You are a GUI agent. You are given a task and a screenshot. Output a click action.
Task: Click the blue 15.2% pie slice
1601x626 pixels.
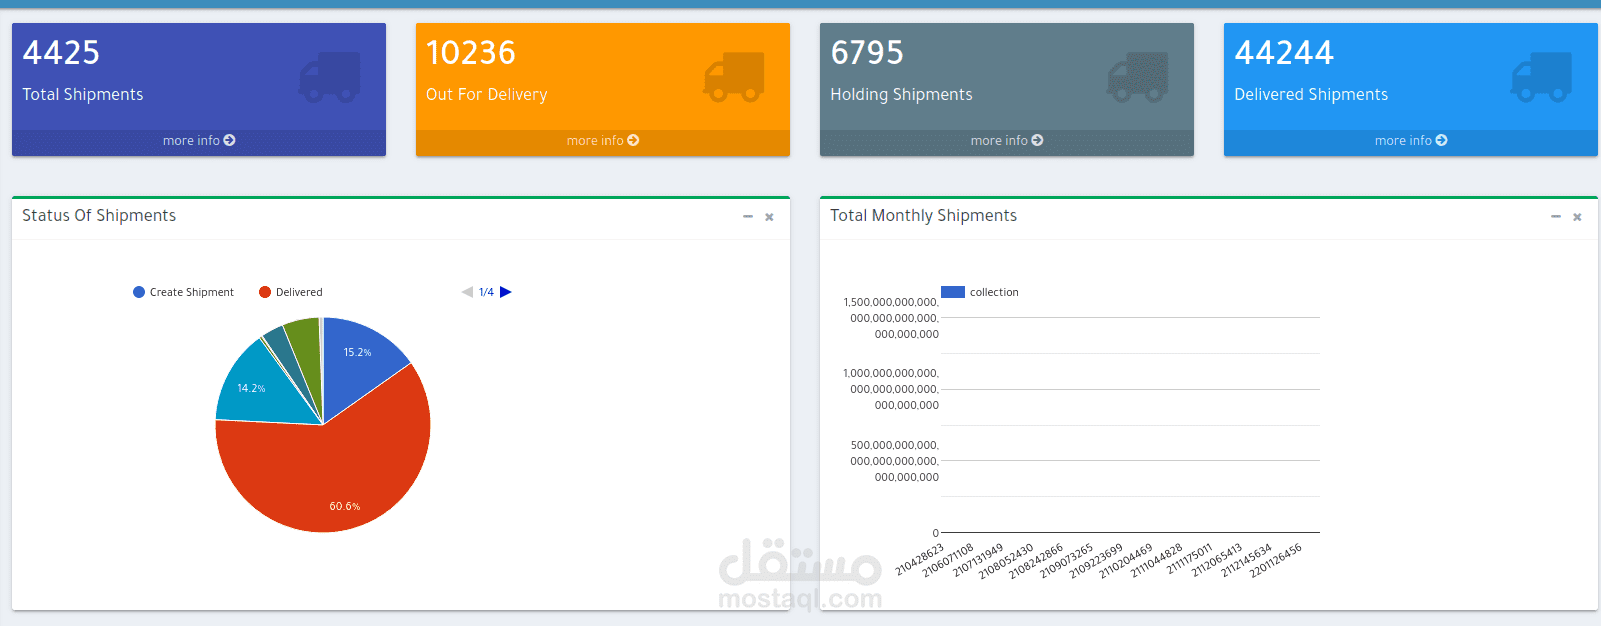point(355,358)
